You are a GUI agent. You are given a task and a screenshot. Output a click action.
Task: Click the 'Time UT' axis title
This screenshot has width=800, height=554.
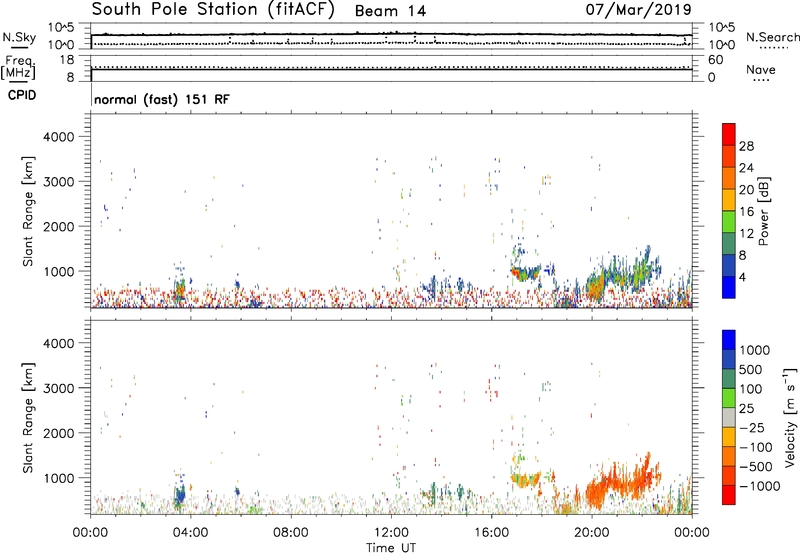(391, 548)
